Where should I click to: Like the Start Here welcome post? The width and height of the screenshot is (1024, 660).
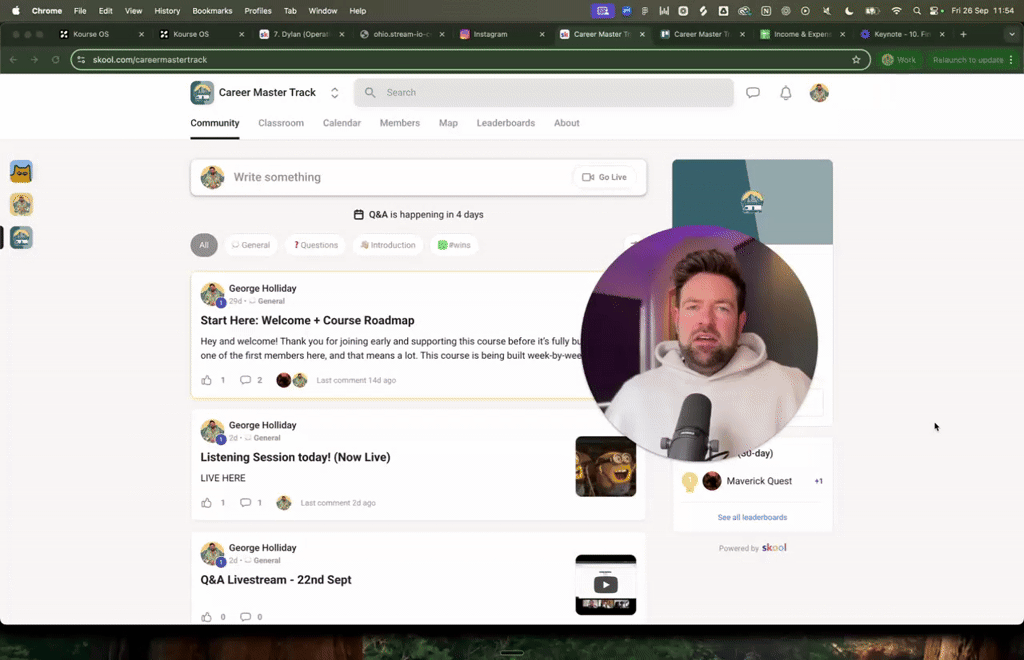pos(206,380)
